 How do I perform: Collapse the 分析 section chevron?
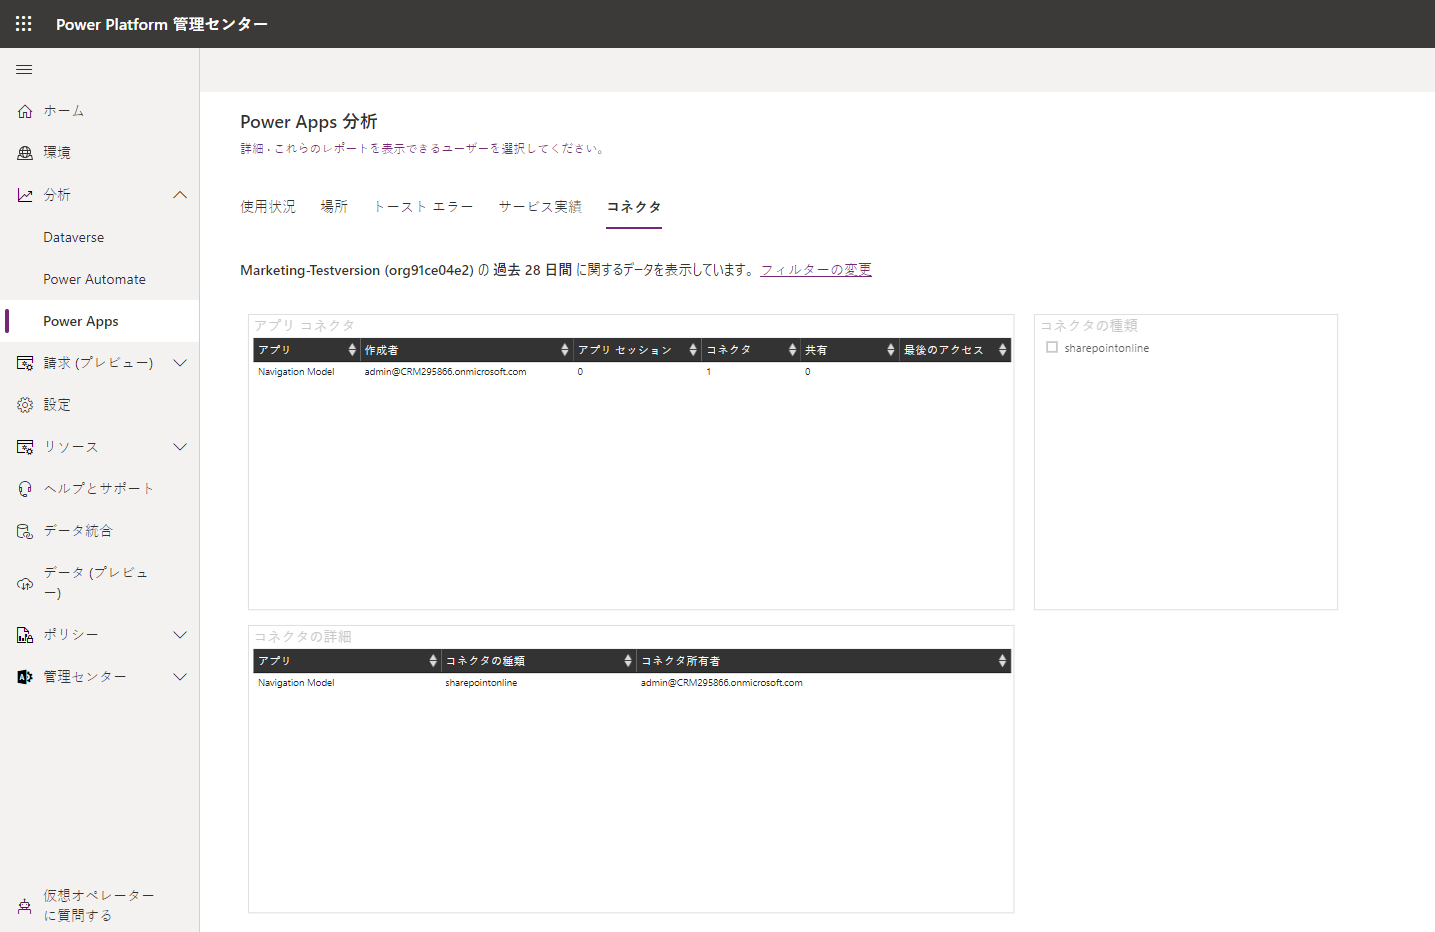(180, 195)
